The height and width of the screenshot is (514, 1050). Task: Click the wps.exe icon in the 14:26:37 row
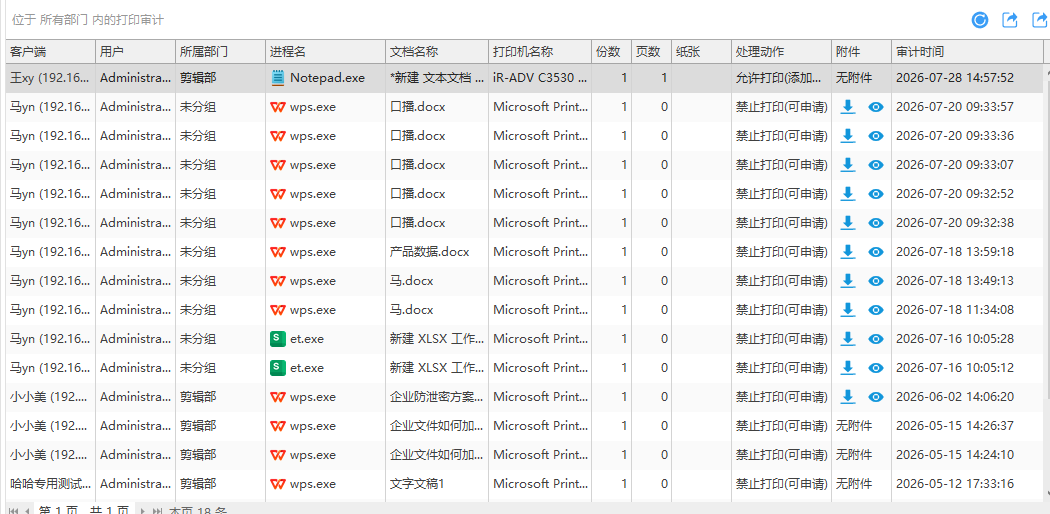point(277,426)
